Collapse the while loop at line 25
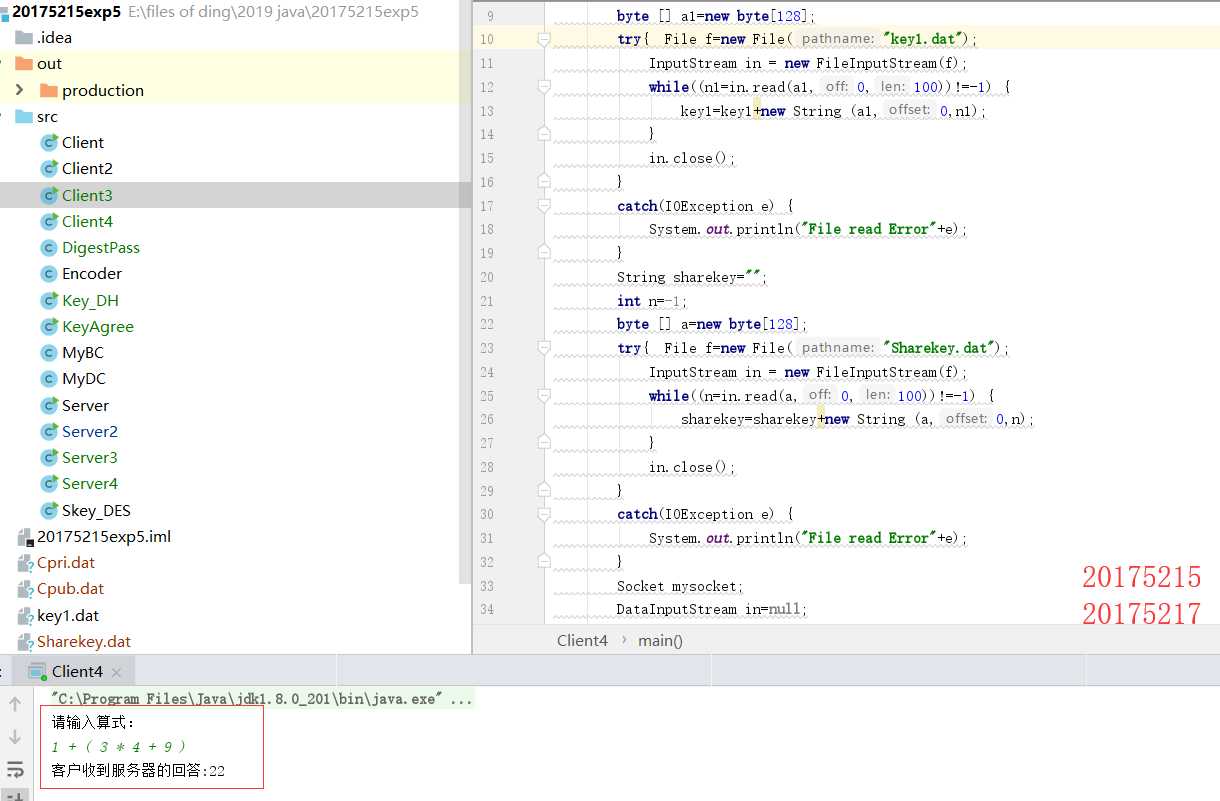 pyautogui.click(x=543, y=396)
